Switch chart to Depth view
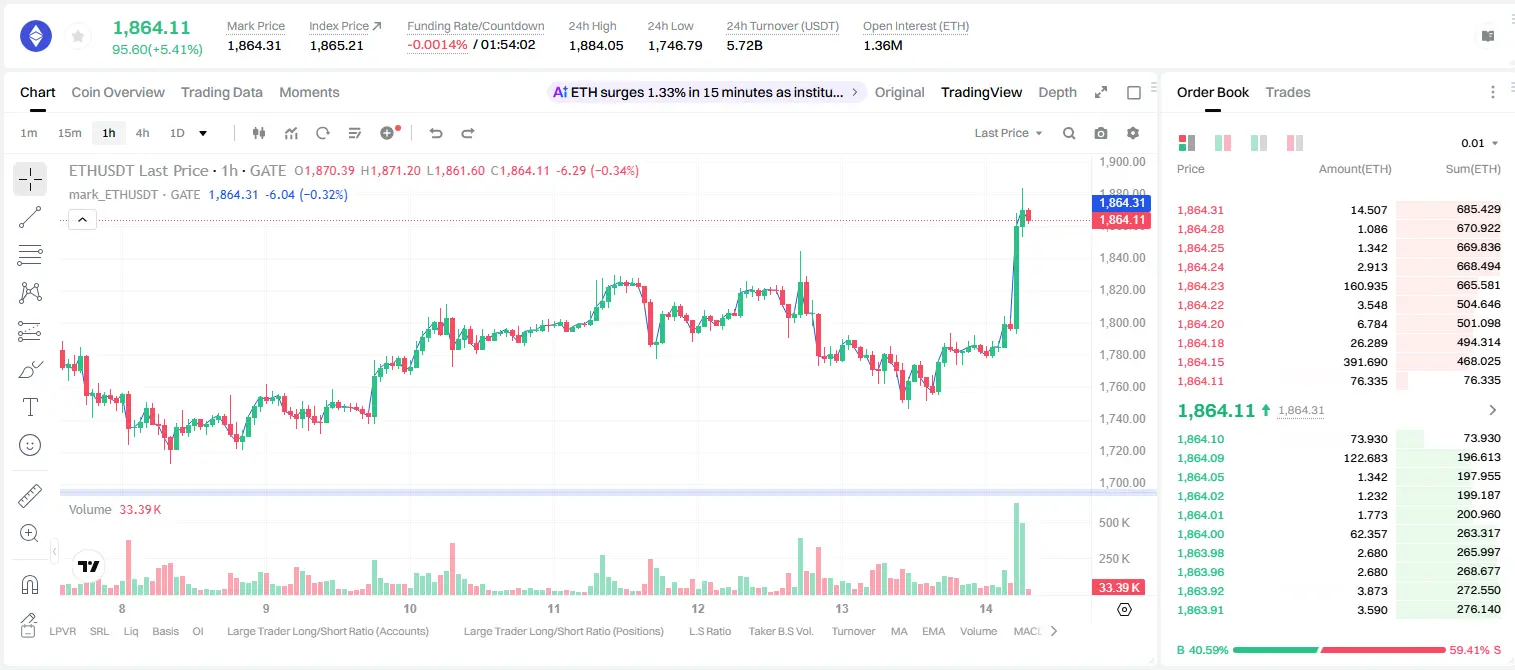This screenshot has width=1515, height=670. [1057, 92]
